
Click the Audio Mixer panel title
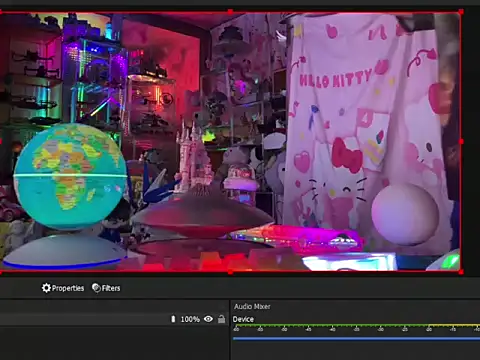tap(252, 306)
